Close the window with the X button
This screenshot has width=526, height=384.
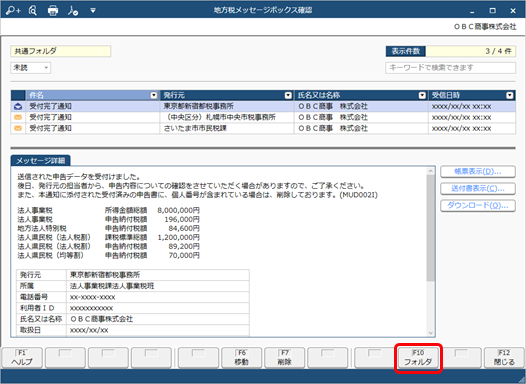point(513,11)
